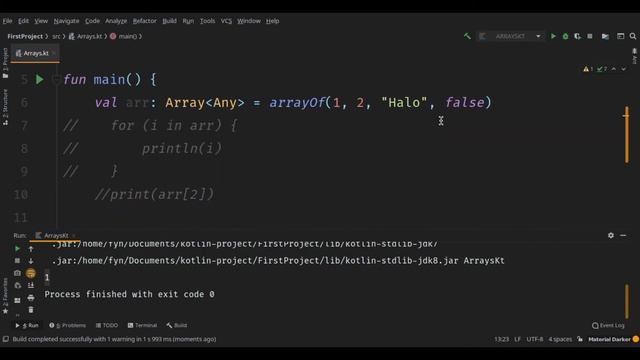640x360 pixels.
Task: Open the Favorites tool window sidebar button
Action: click(x=5, y=296)
